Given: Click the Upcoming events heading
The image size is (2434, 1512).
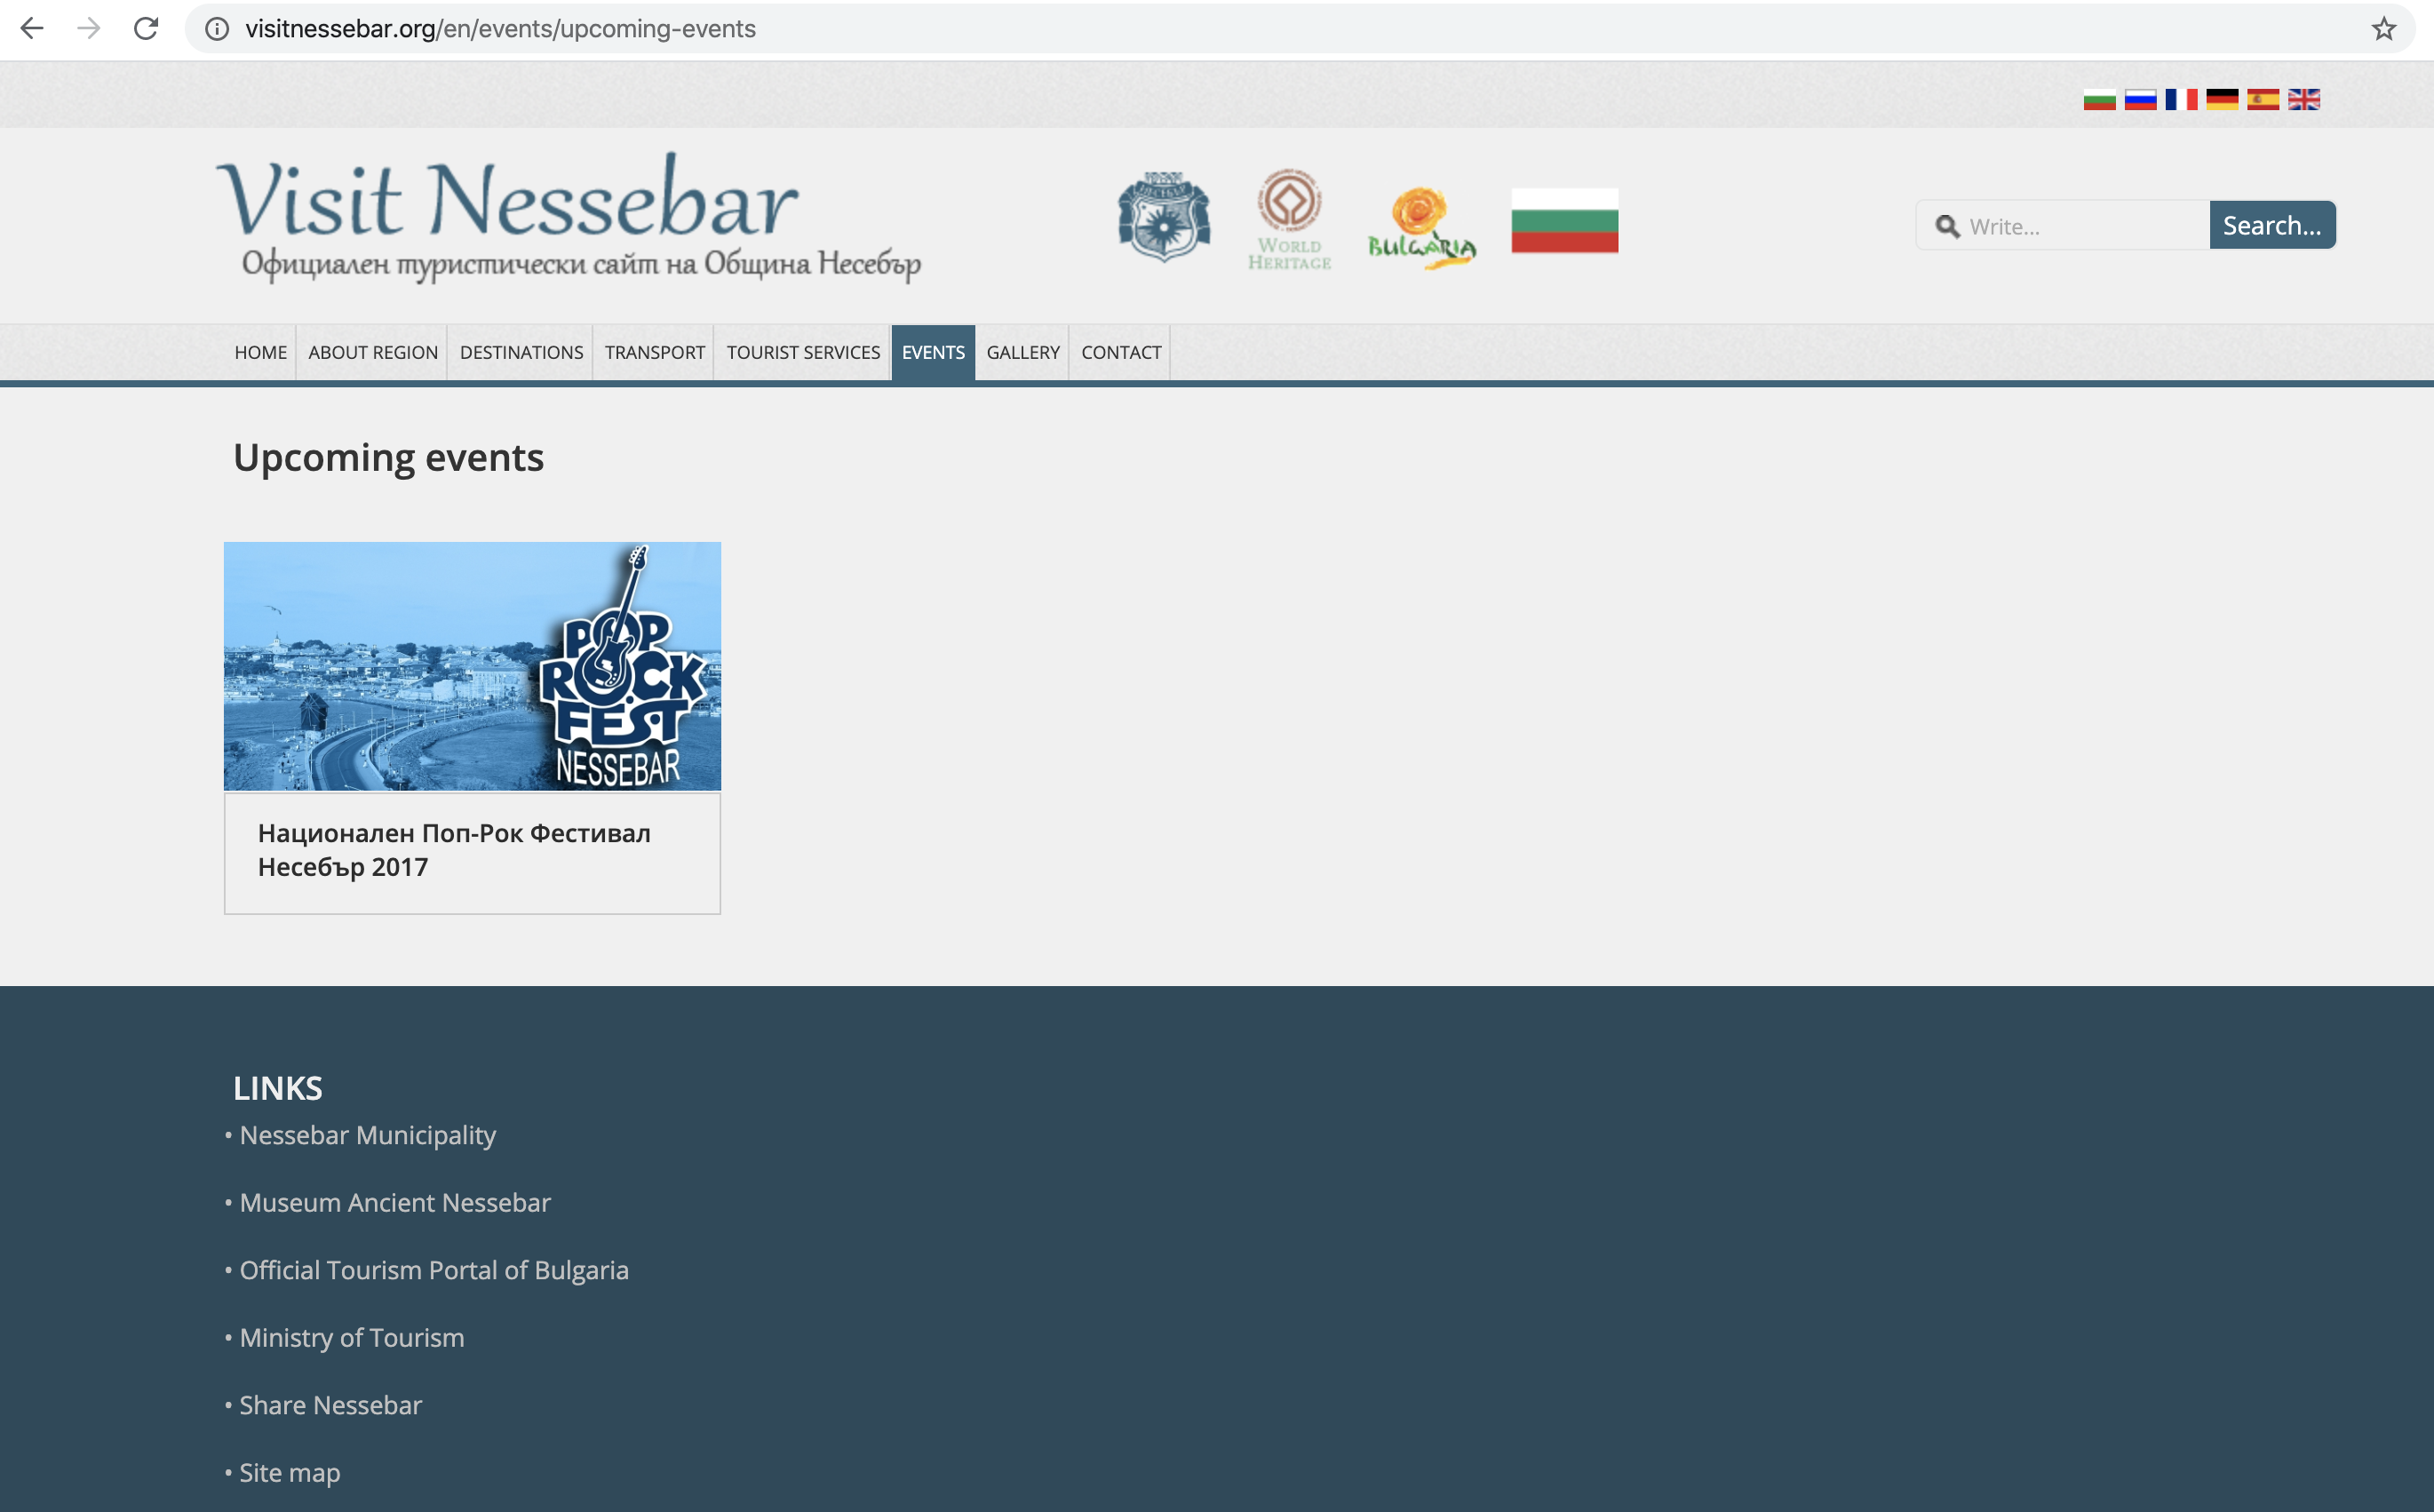Looking at the screenshot, I should [x=389, y=459].
